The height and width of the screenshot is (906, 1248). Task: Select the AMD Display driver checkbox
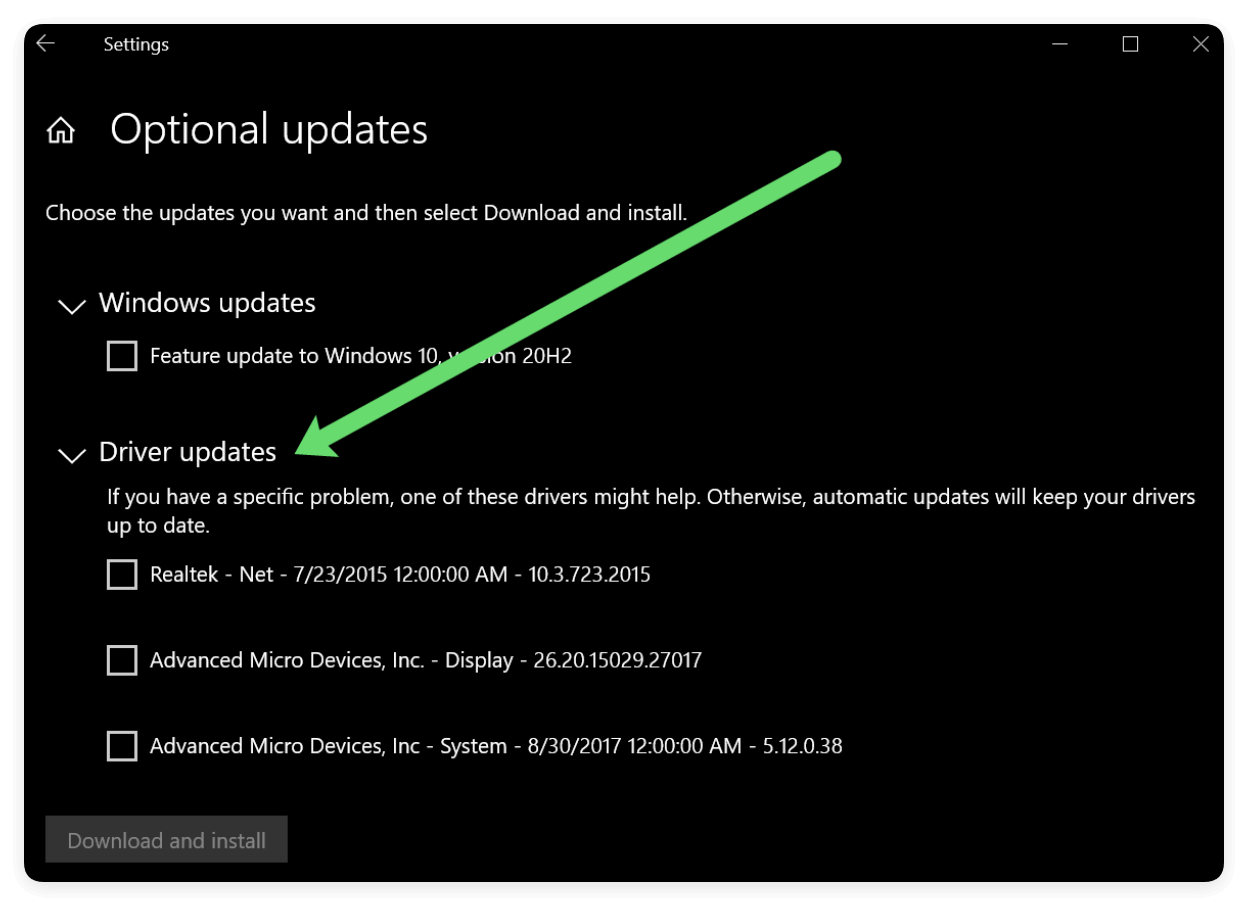121,660
